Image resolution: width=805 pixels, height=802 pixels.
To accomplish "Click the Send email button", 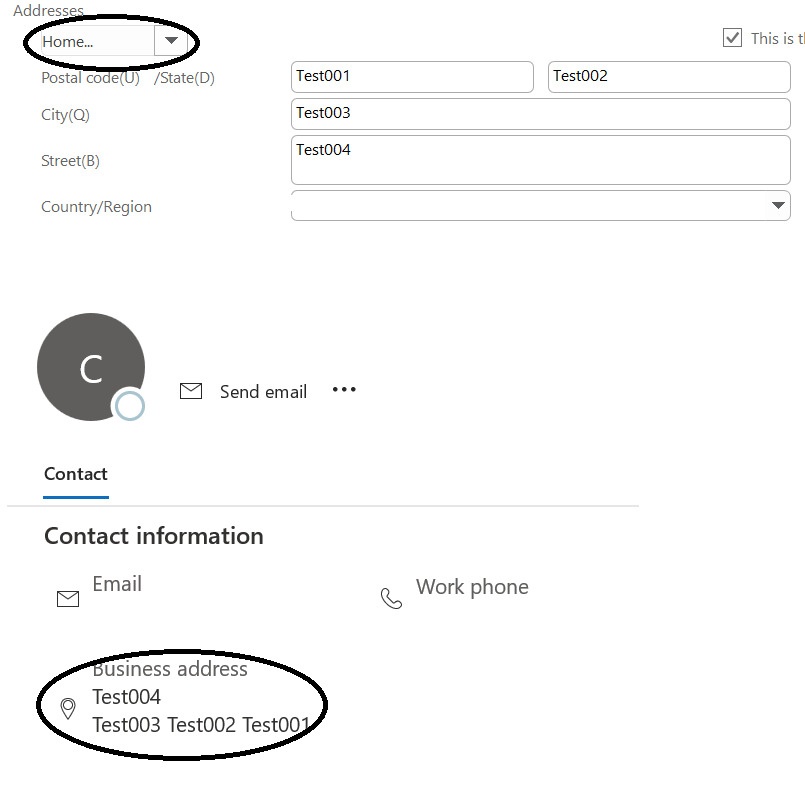I will [263, 391].
